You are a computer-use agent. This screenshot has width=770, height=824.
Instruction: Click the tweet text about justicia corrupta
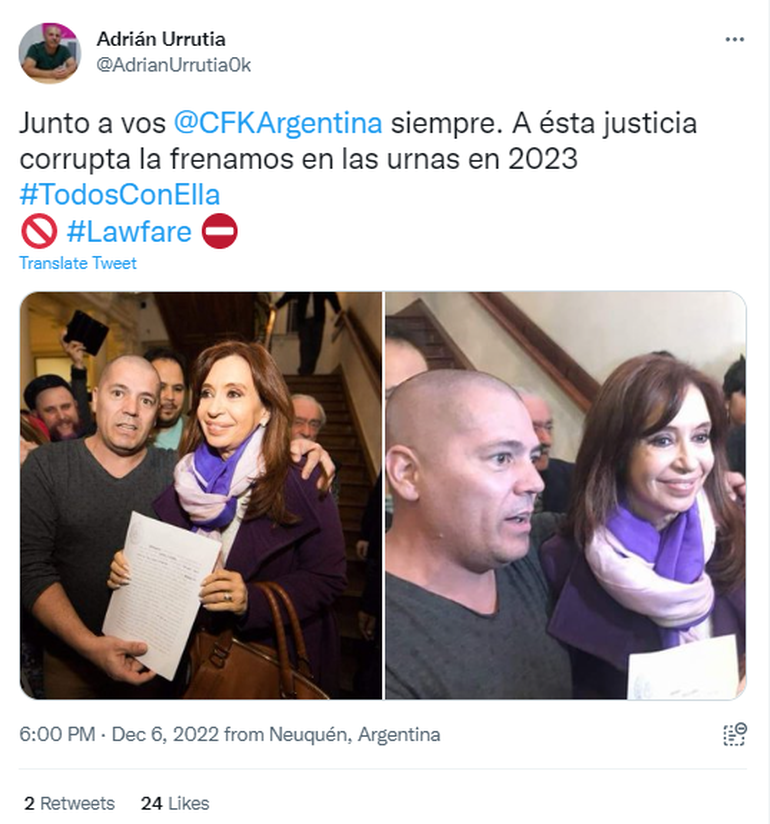click(358, 141)
